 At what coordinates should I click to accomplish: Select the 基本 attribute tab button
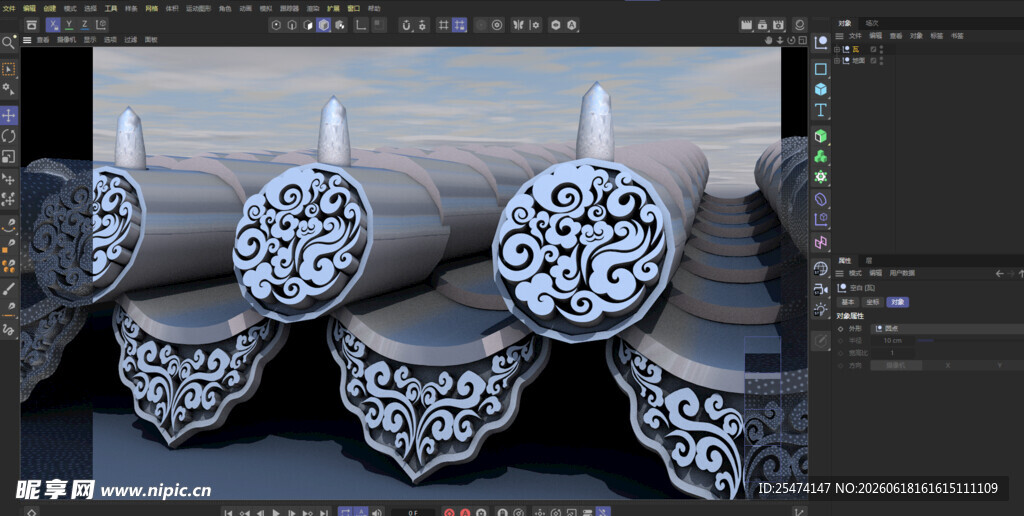click(x=848, y=302)
